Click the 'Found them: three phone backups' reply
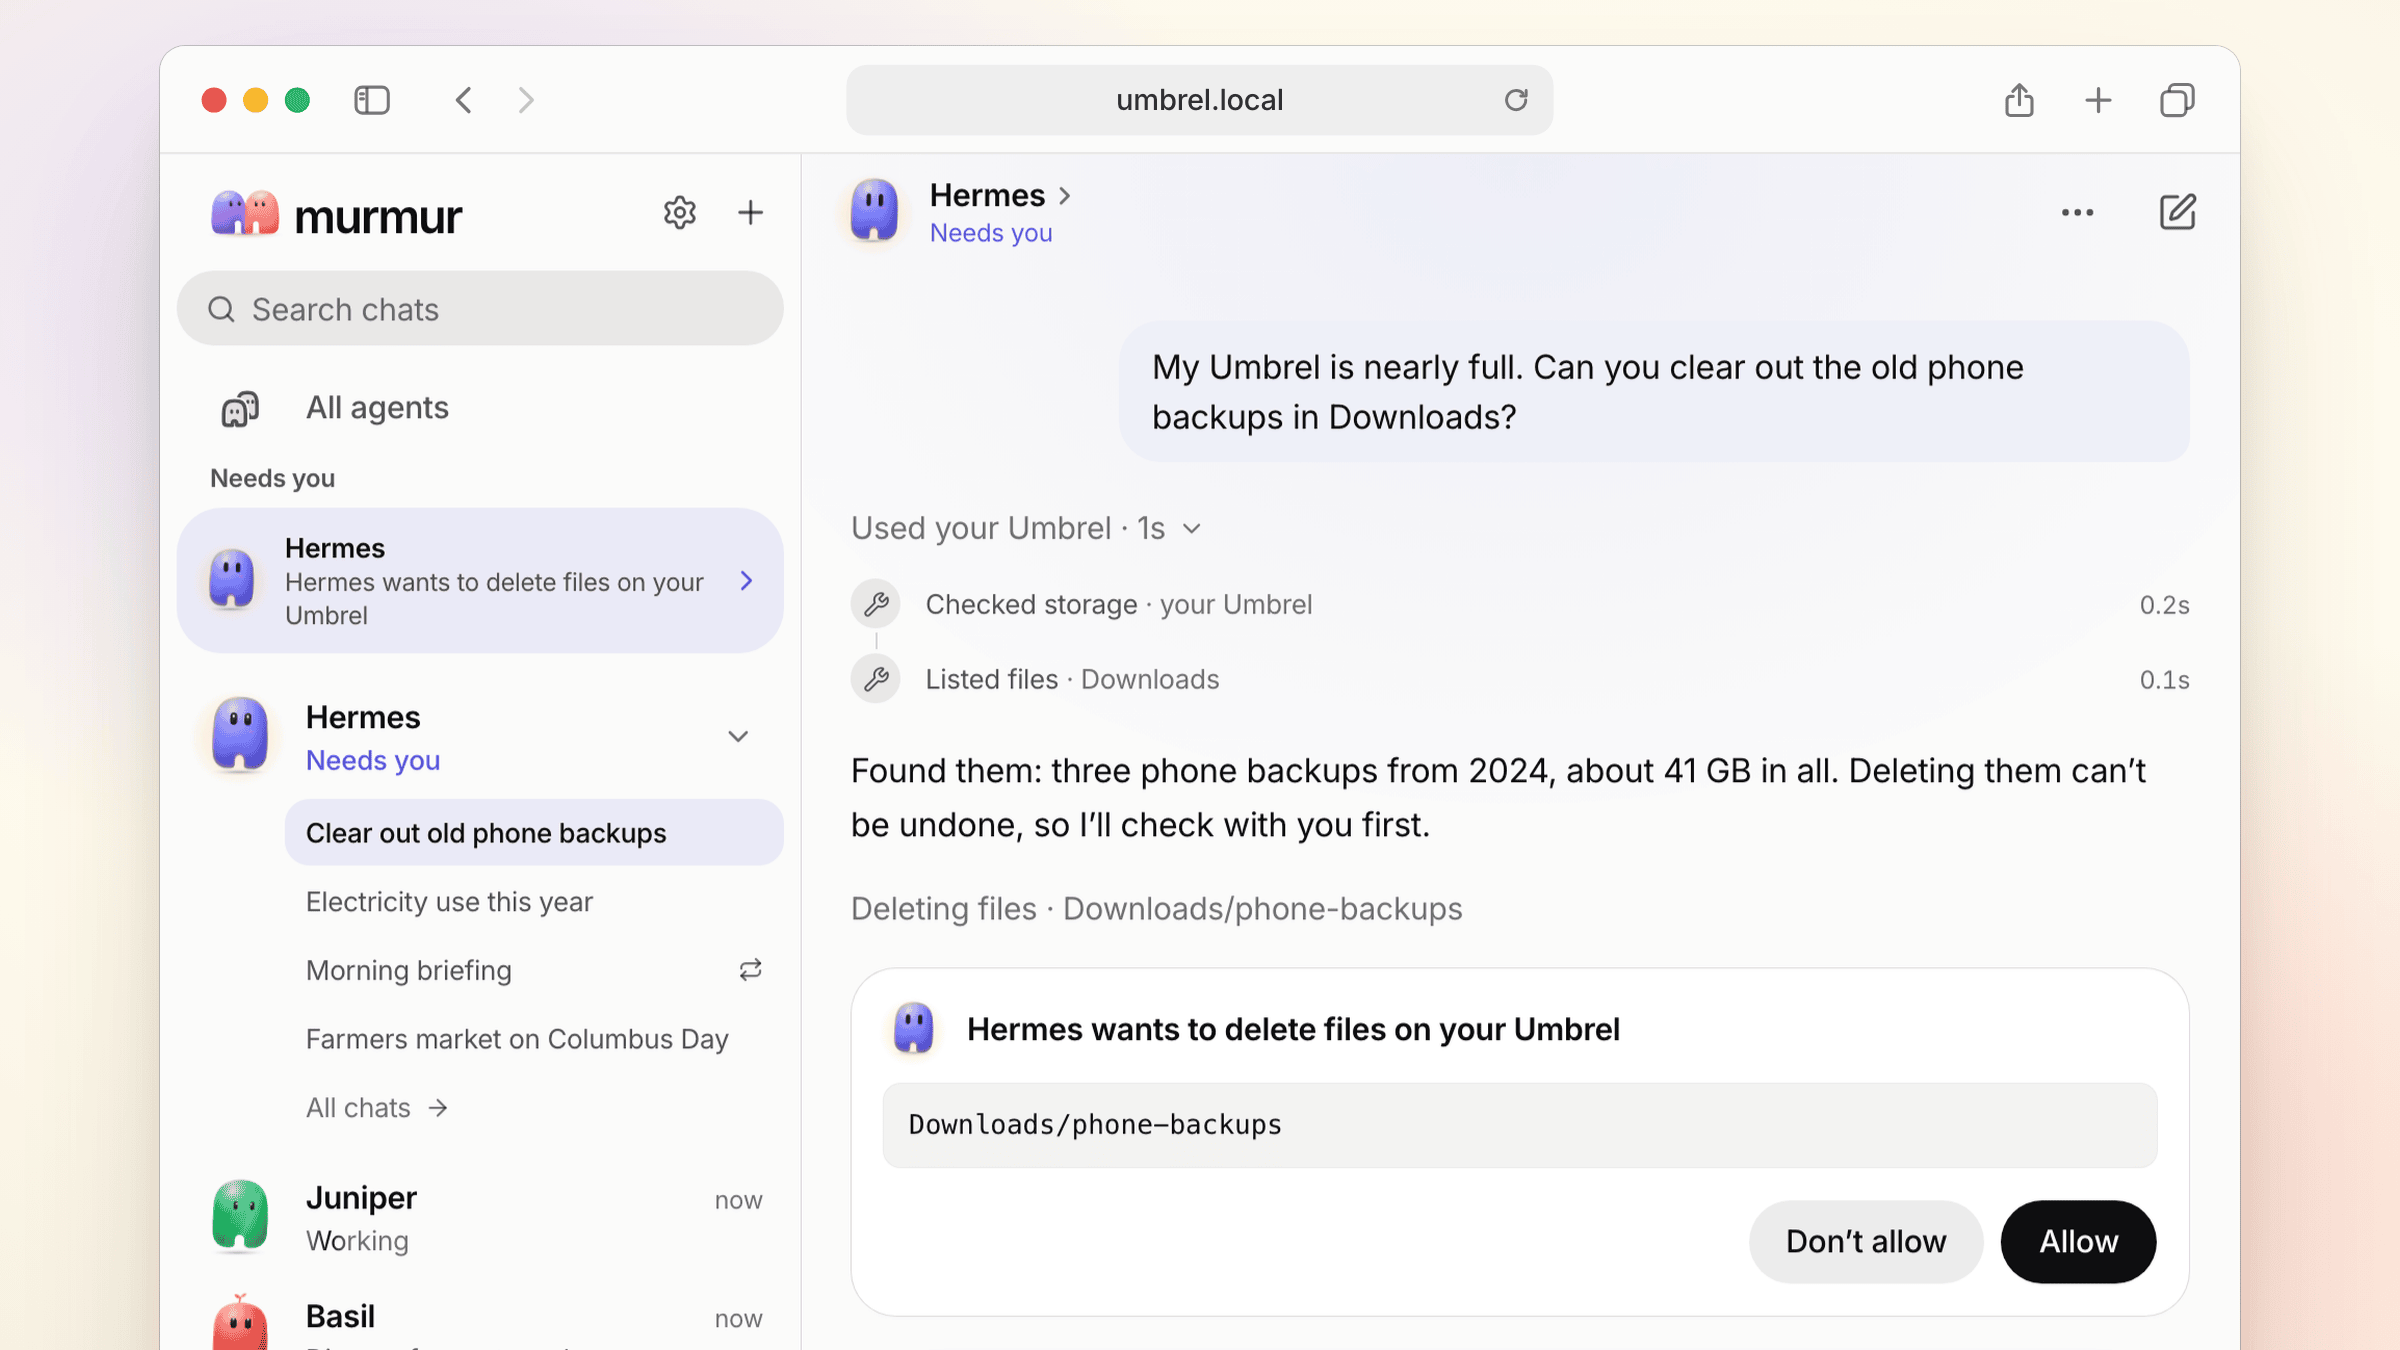2400x1350 pixels. click(1498, 798)
